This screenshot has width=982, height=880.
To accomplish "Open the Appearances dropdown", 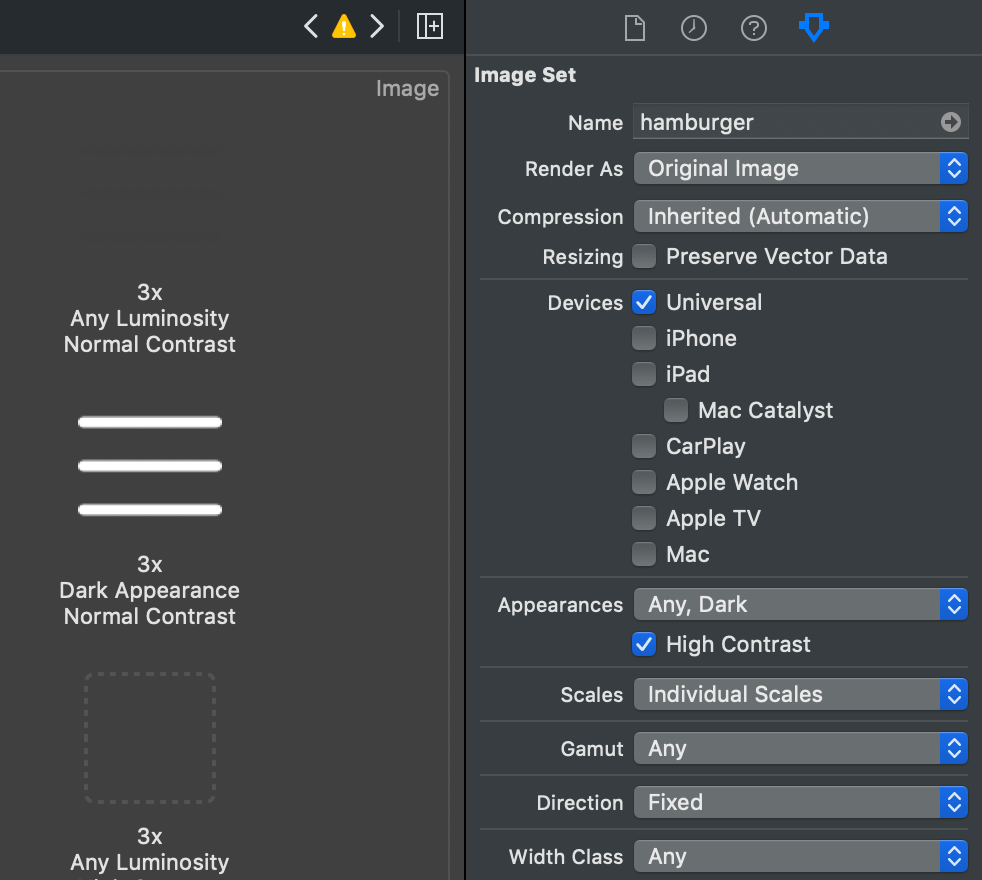I will click(800, 605).
